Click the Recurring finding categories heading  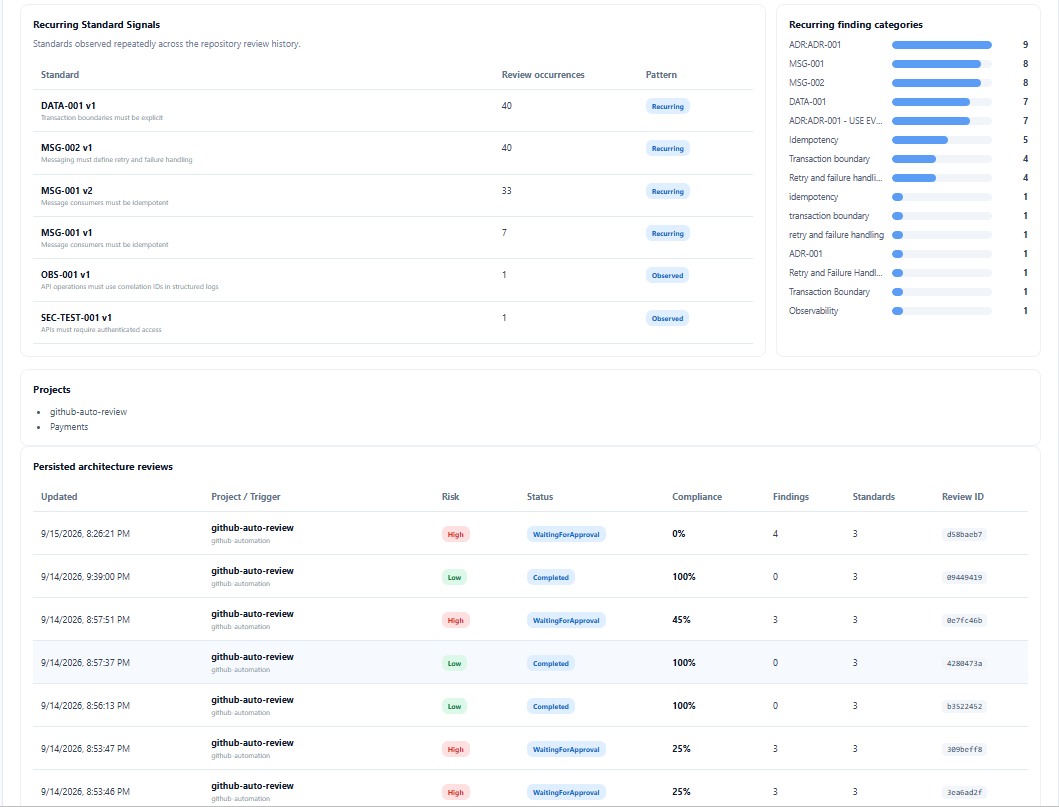tap(856, 24)
